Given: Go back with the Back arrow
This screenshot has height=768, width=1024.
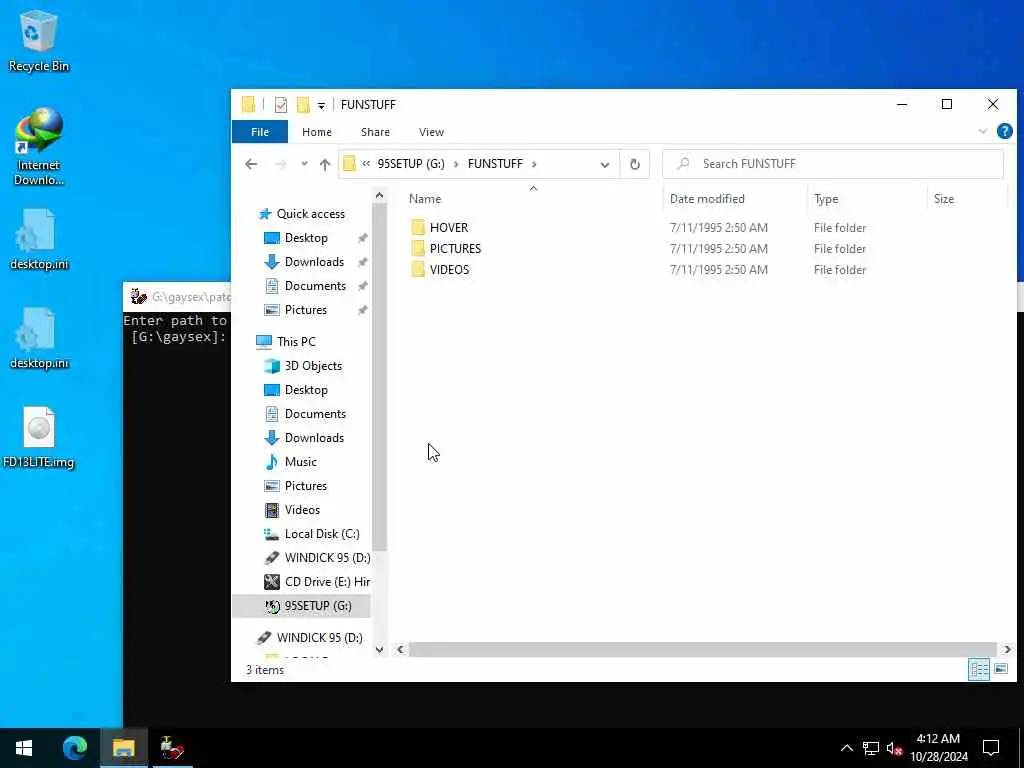Looking at the screenshot, I should click(x=251, y=164).
